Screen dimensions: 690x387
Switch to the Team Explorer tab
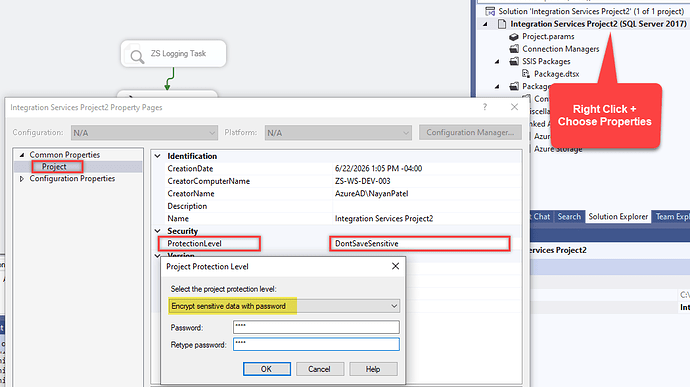click(x=672, y=217)
